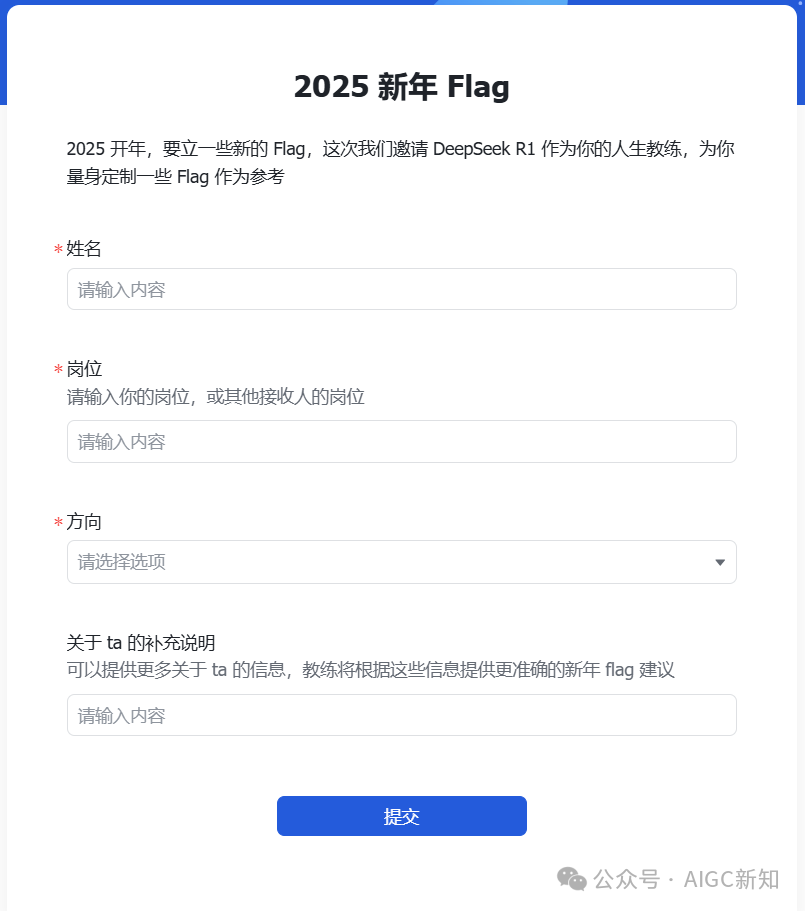Focus the 岗位 text input box
Image resolution: width=805 pixels, height=911 pixels.
(x=401, y=441)
